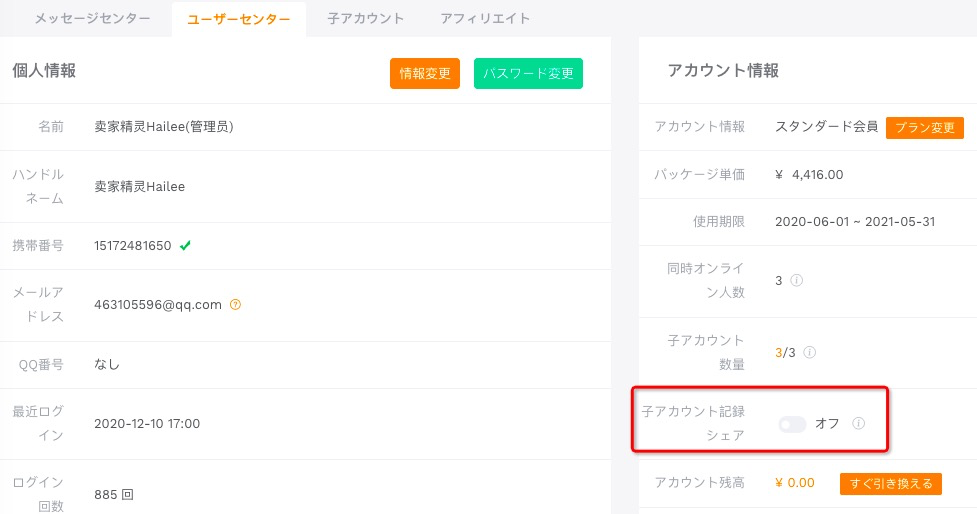This screenshot has height=514, width=977.
Task: Click the オフ status label
Action: point(827,424)
